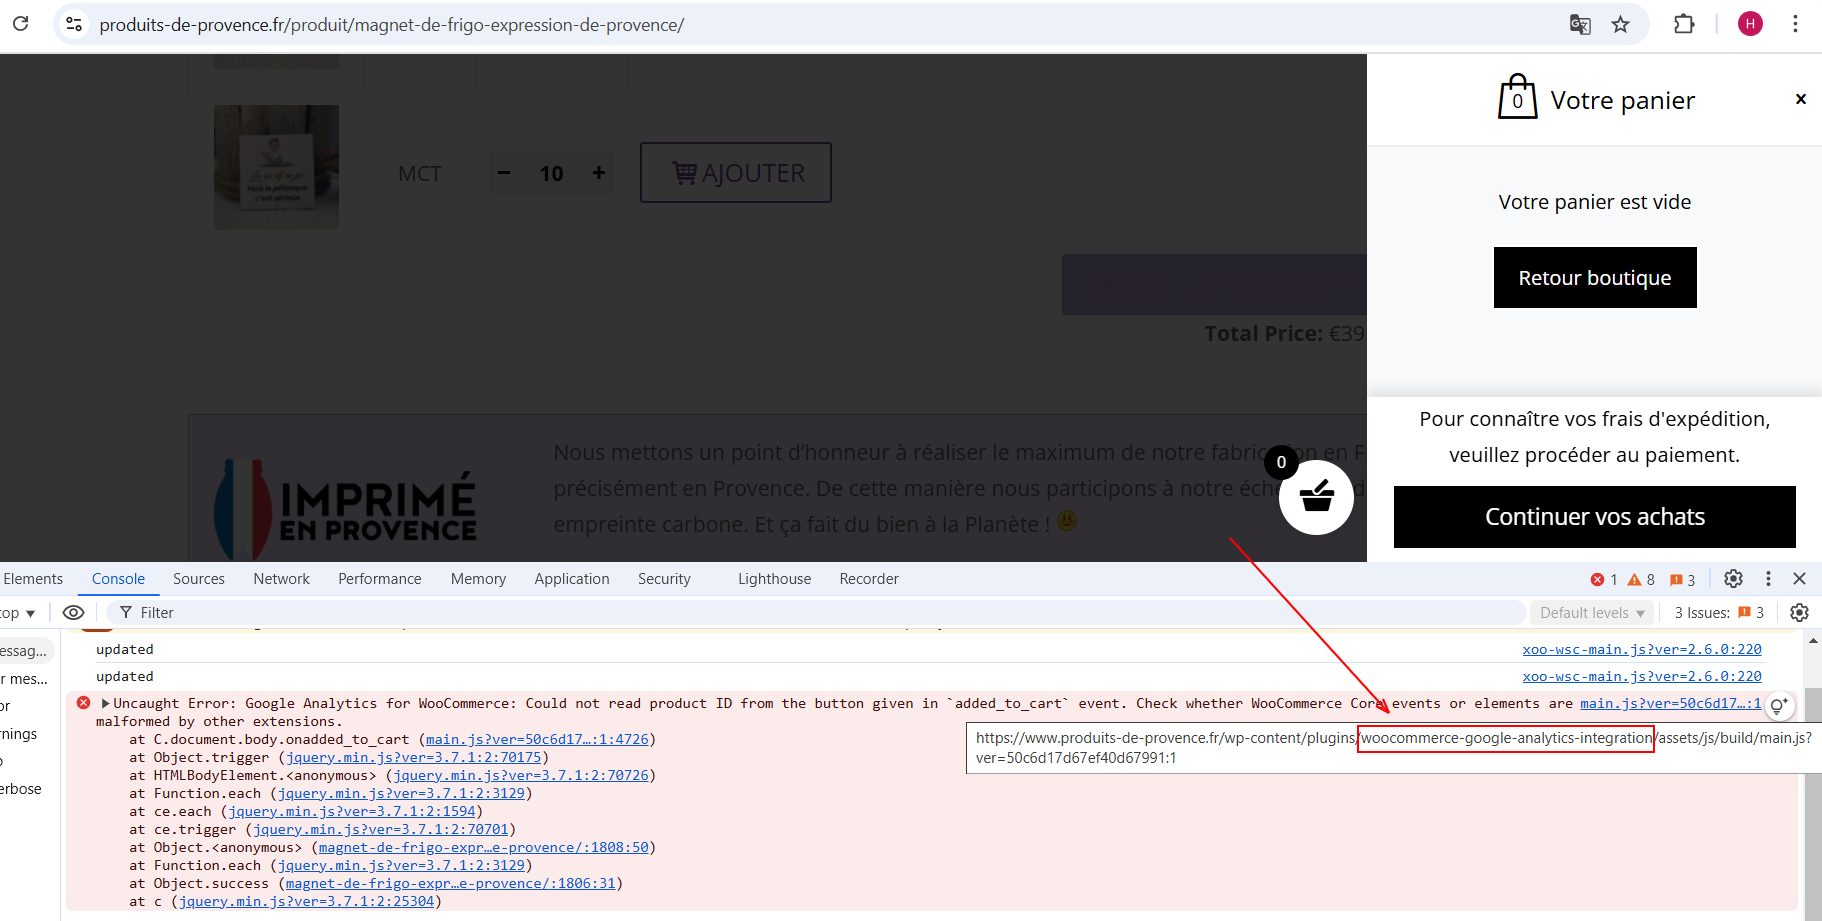Click the issues count 3 flag in the toolbar

tap(1683, 580)
